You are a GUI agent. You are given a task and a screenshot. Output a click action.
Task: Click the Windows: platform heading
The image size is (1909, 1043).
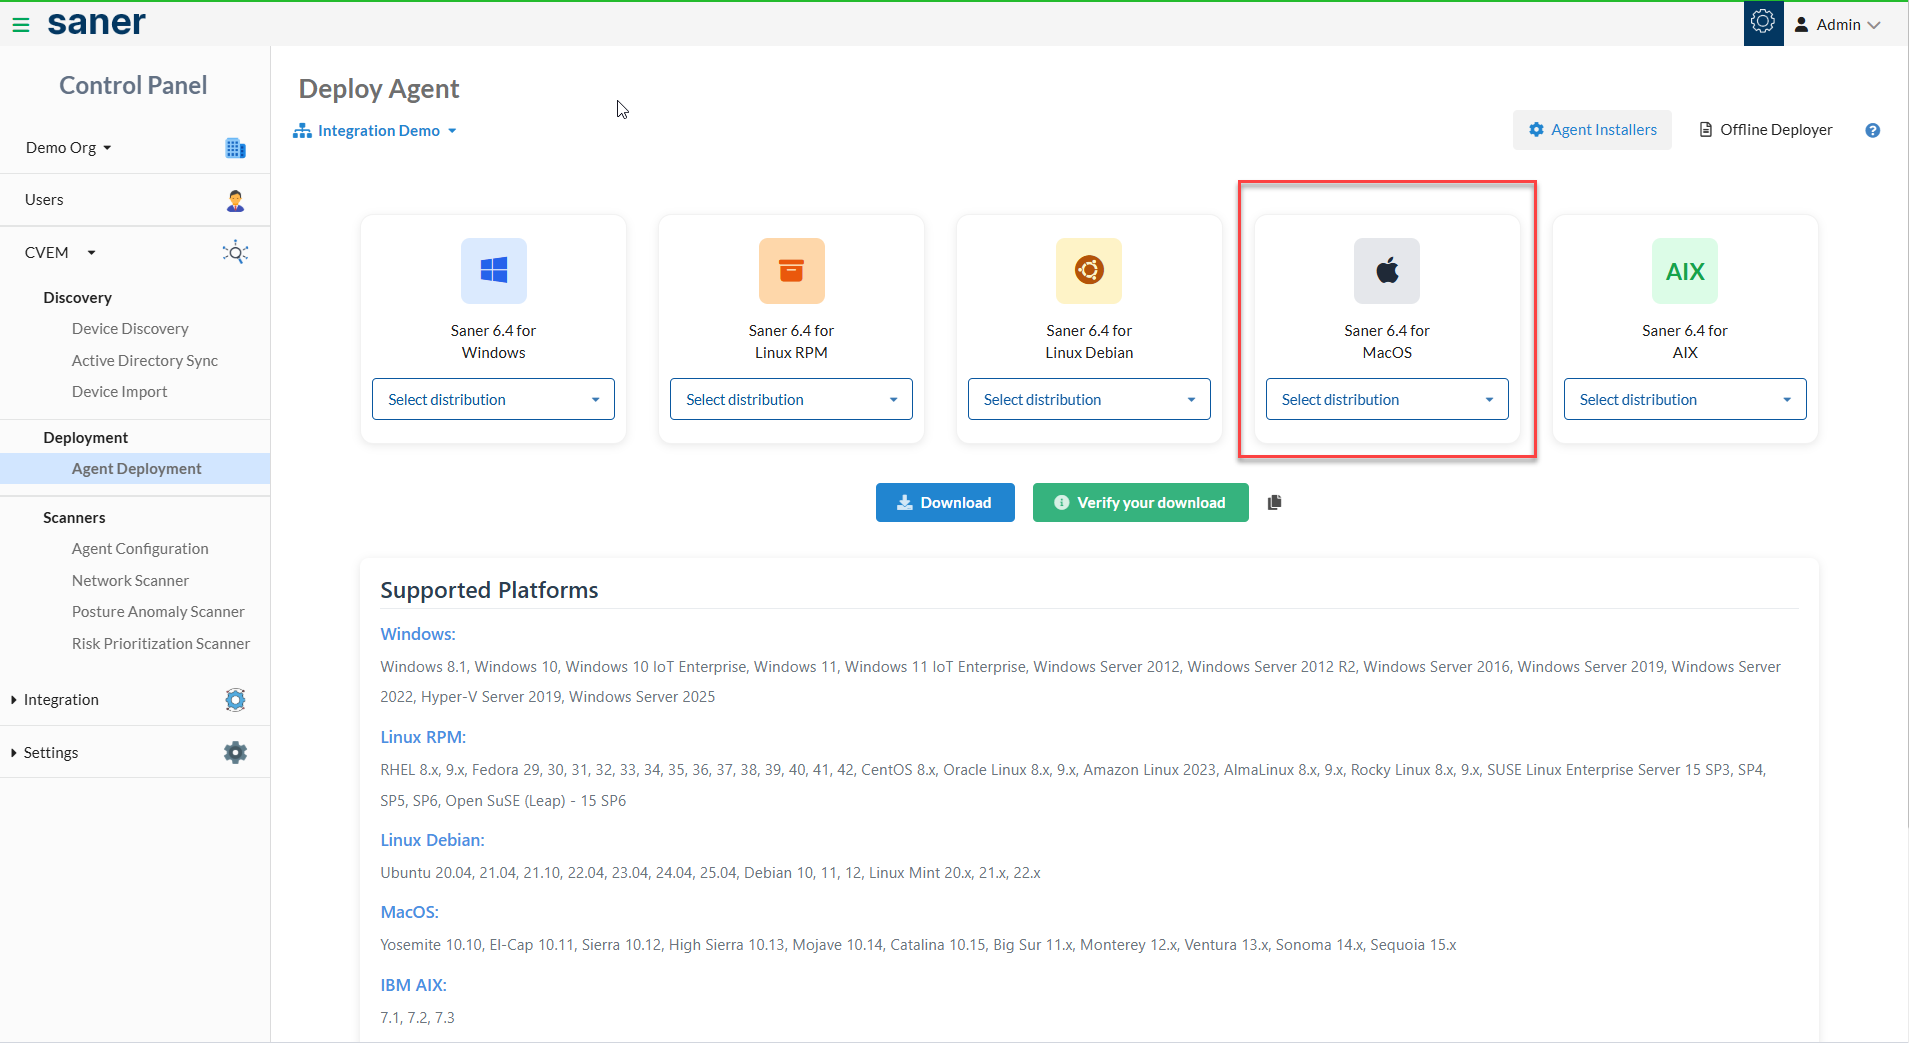(418, 634)
